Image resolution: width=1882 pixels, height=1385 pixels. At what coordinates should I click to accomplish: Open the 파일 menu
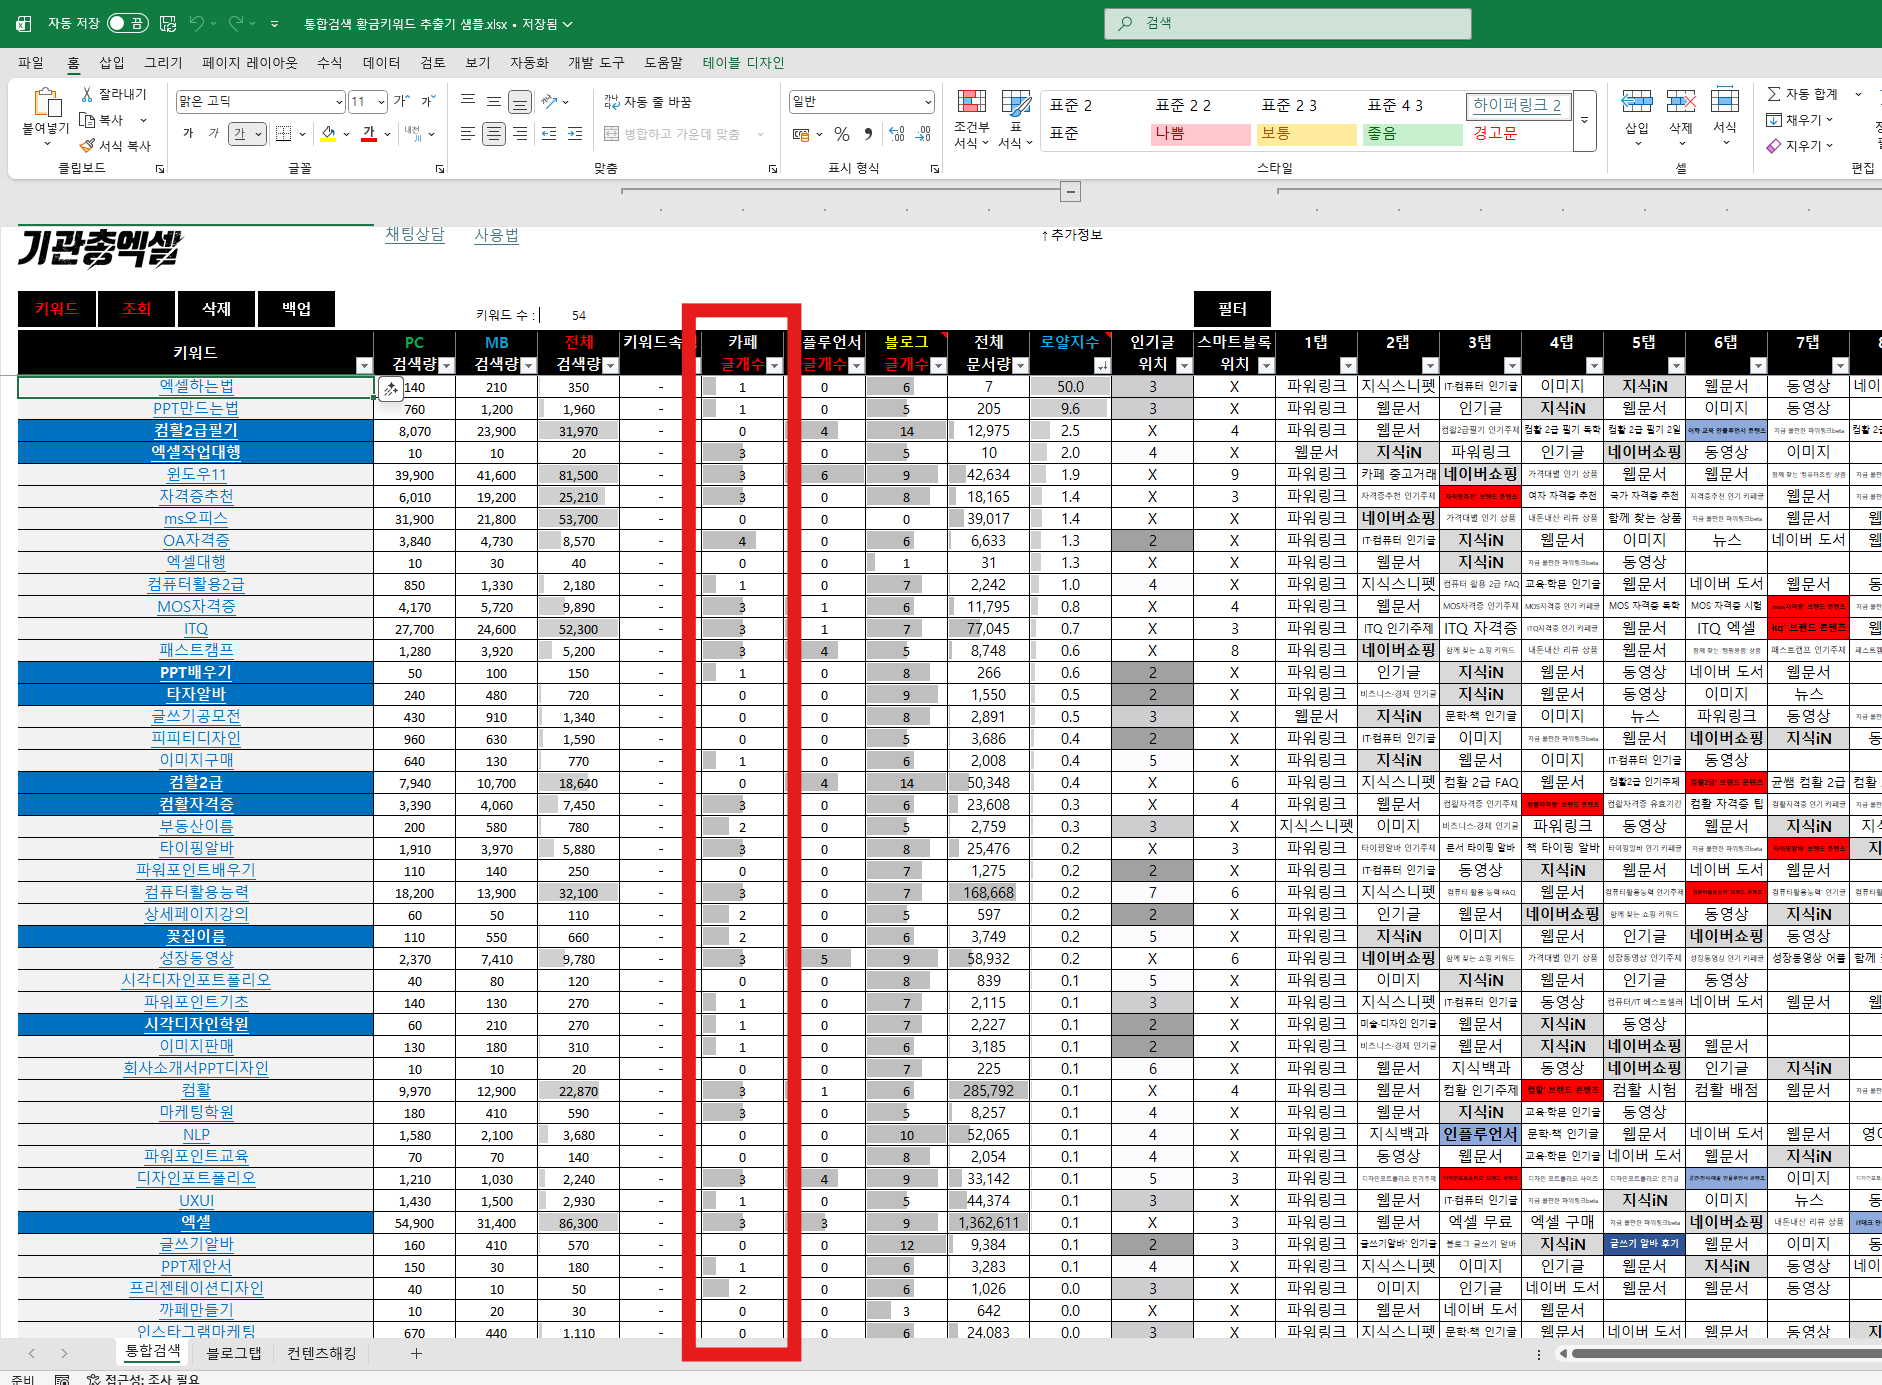(x=31, y=63)
